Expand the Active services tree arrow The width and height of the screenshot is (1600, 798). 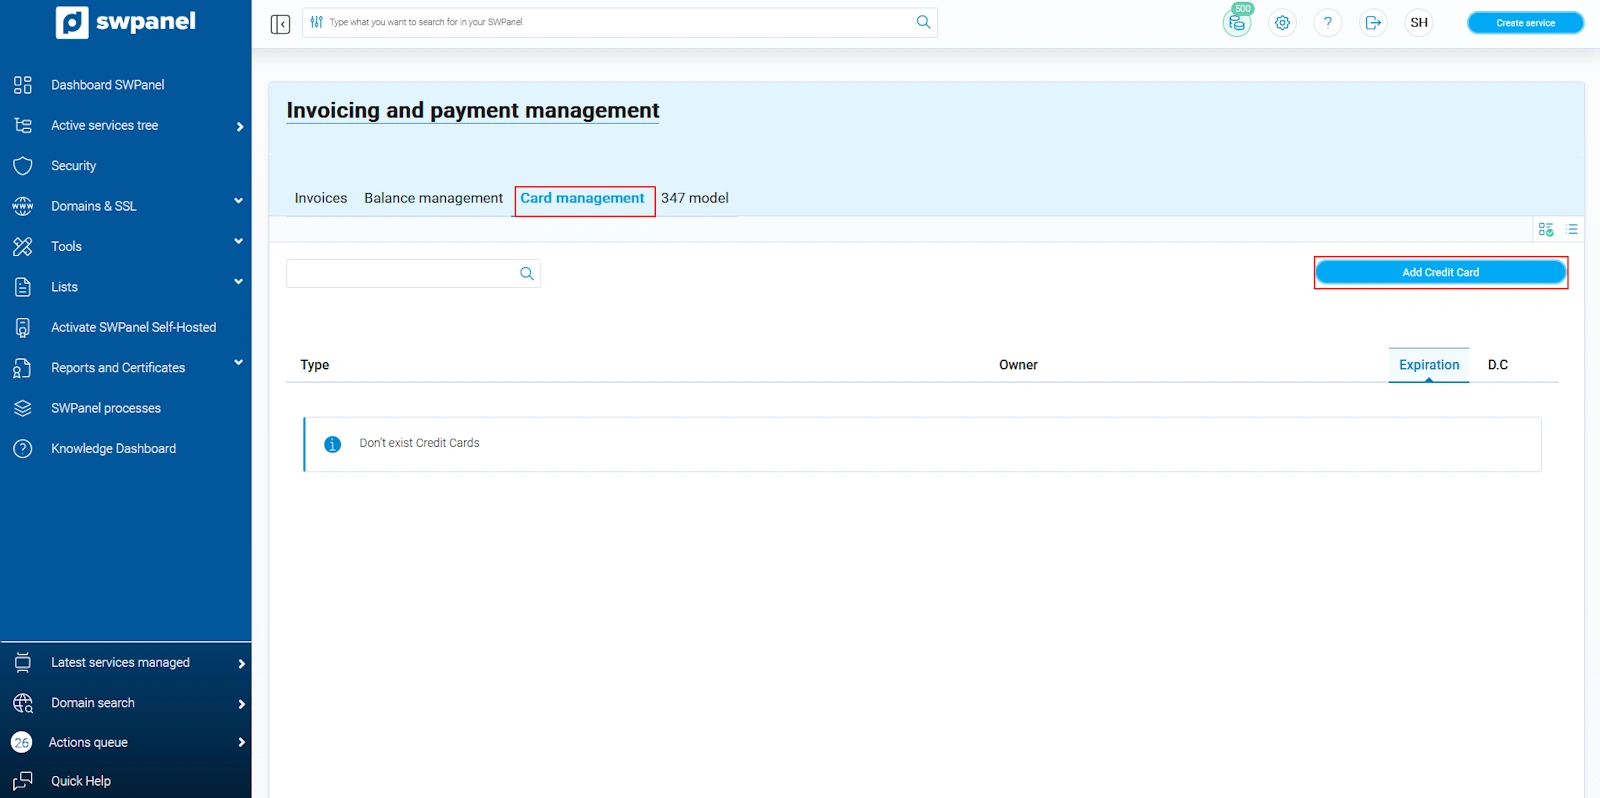(x=240, y=126)
